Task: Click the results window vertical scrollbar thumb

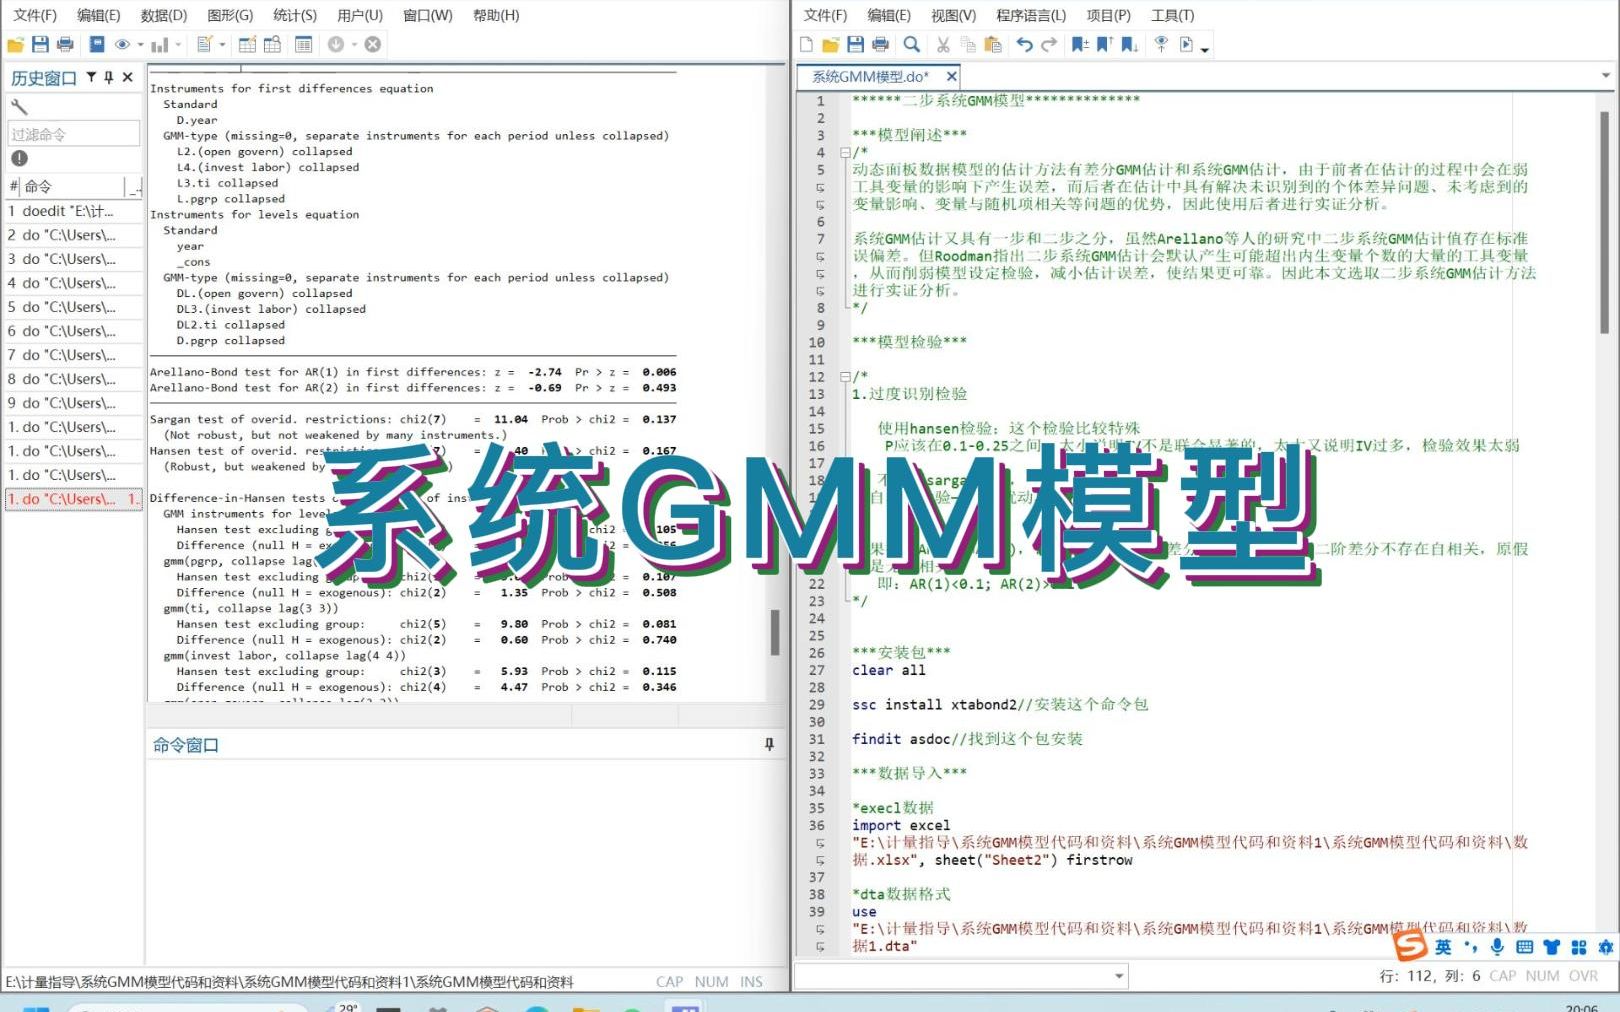Action: [x=775, y=632]
